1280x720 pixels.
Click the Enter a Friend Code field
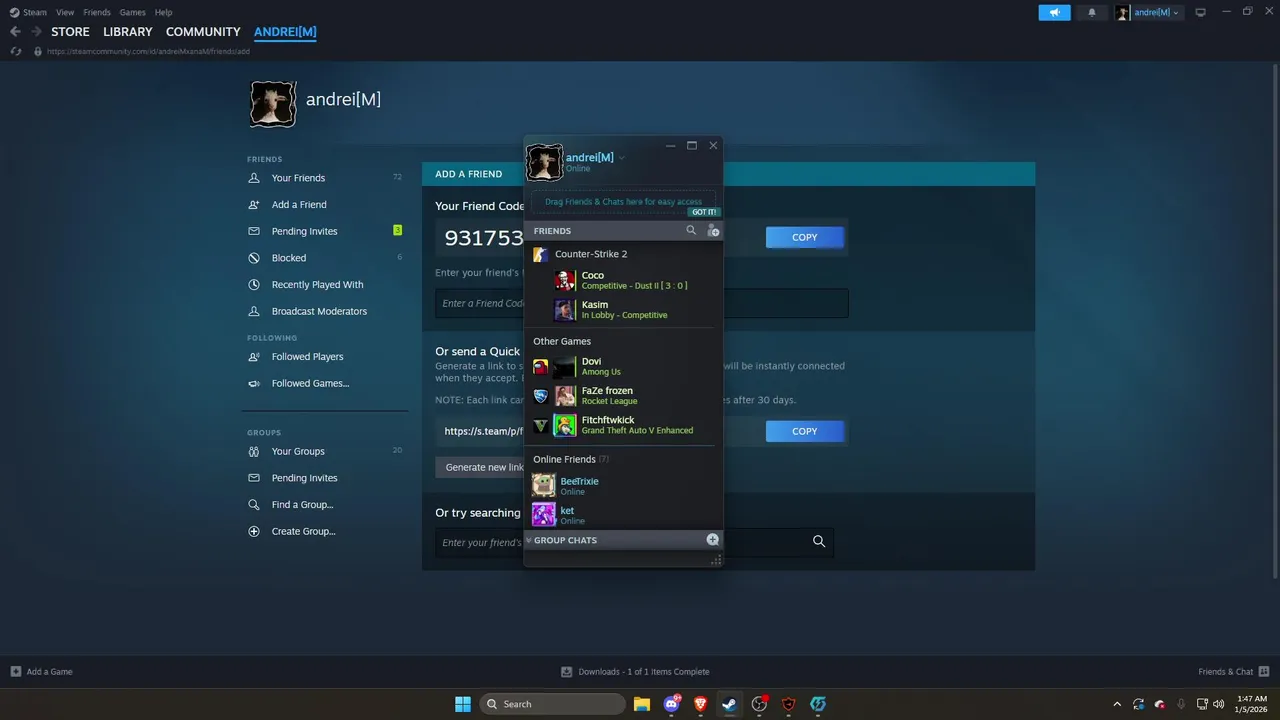click(642, 303)
